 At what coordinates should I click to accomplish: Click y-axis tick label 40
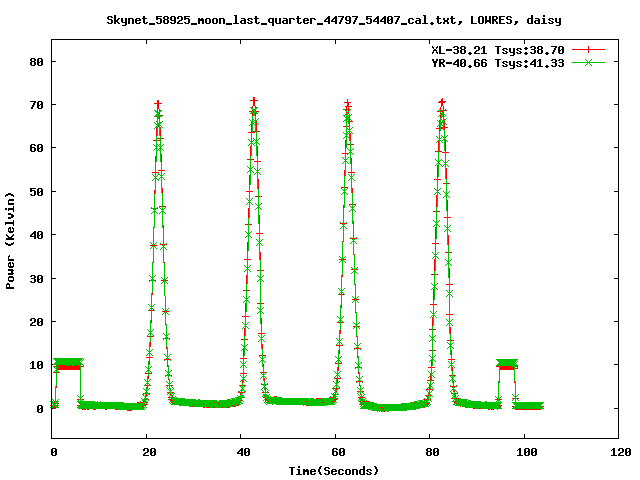tap(36, 235)
